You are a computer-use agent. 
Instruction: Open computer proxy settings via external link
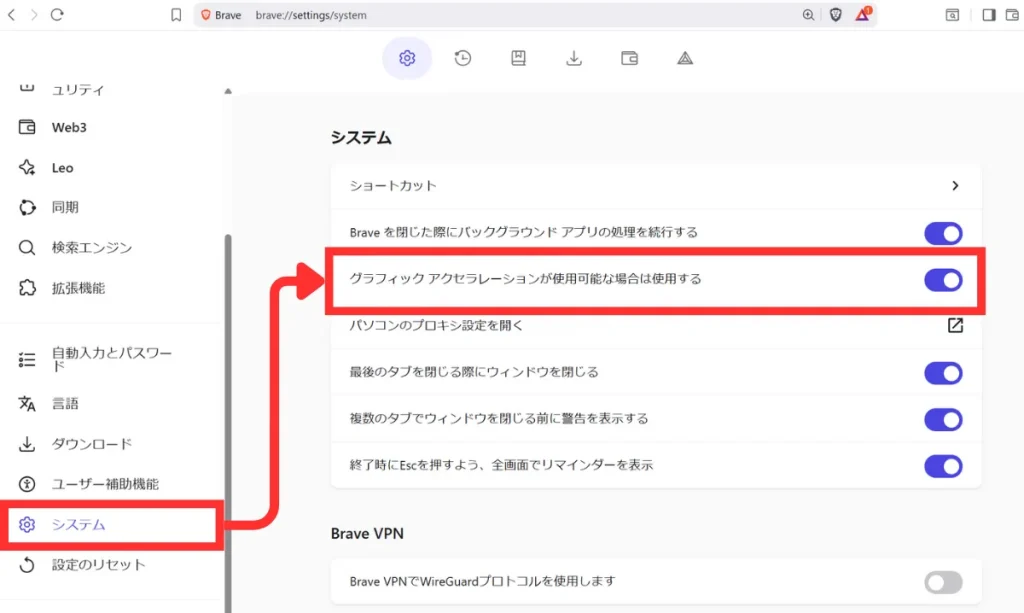pos(954,325)
